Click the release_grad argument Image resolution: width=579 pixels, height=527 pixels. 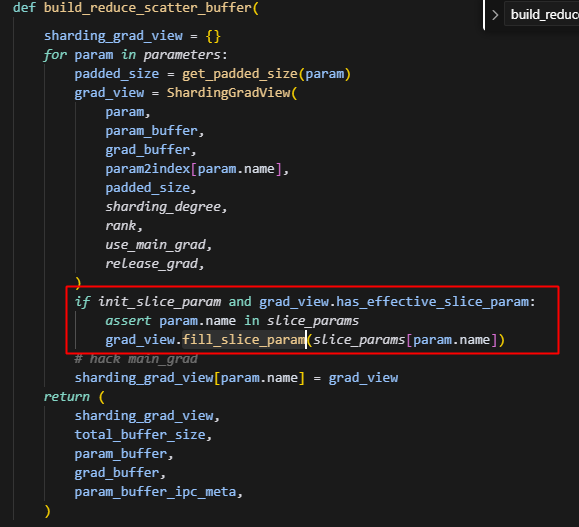point(152,264)
